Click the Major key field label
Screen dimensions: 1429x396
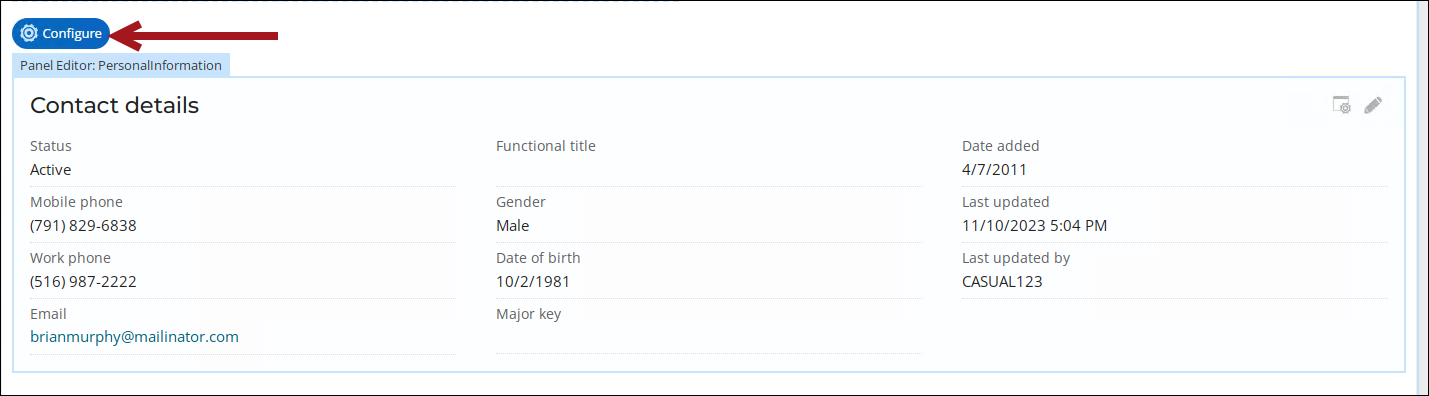529,314
